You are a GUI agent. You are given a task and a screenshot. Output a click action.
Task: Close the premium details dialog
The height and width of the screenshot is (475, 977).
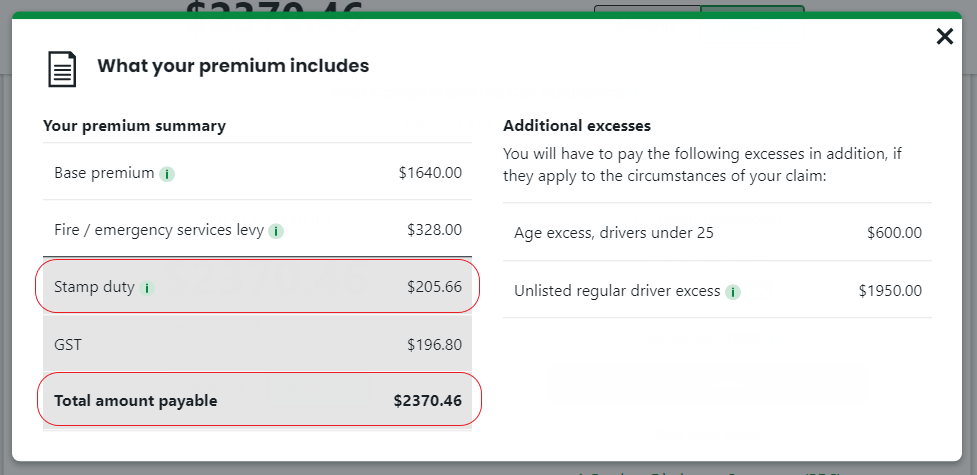(x=944, y=37)
